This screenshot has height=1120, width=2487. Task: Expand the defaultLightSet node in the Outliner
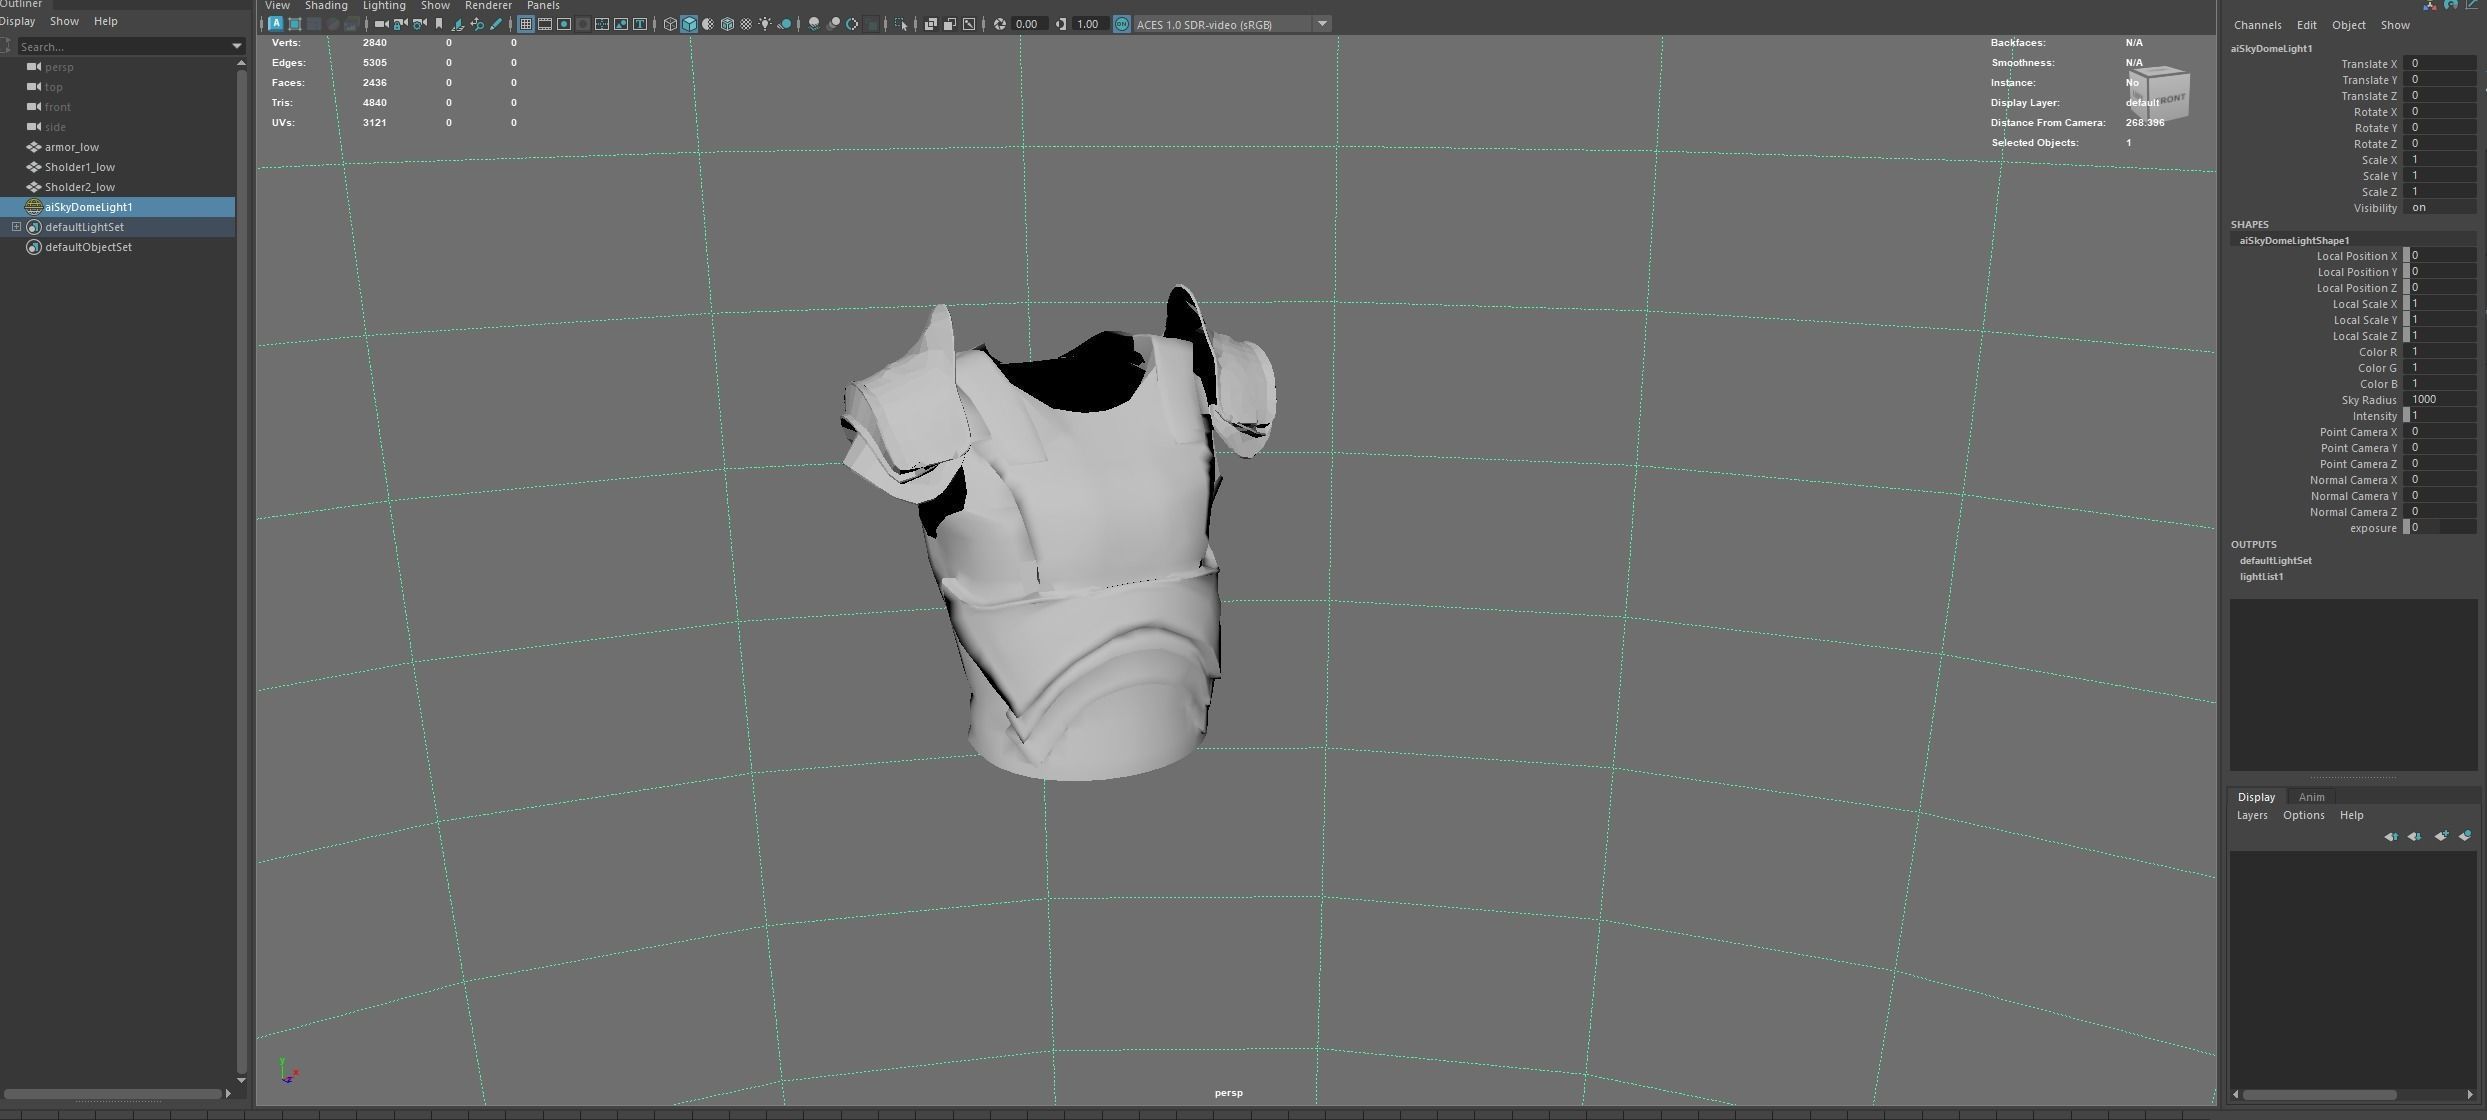pyautogui.click(x=16, y=227)
